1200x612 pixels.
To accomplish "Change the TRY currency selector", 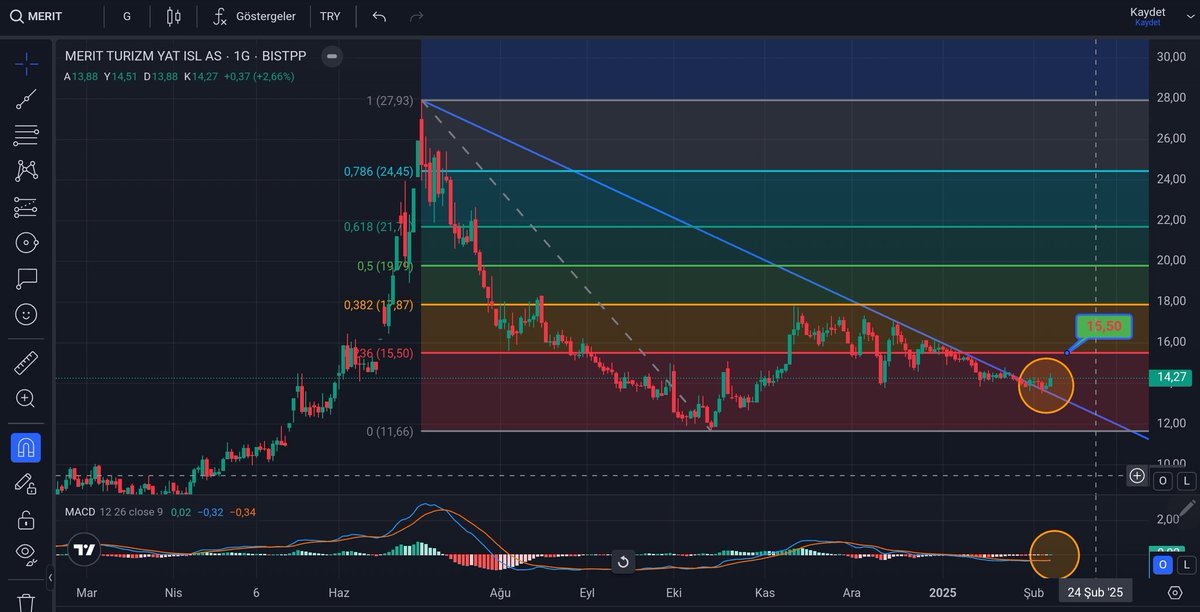I will coord(330,17).
